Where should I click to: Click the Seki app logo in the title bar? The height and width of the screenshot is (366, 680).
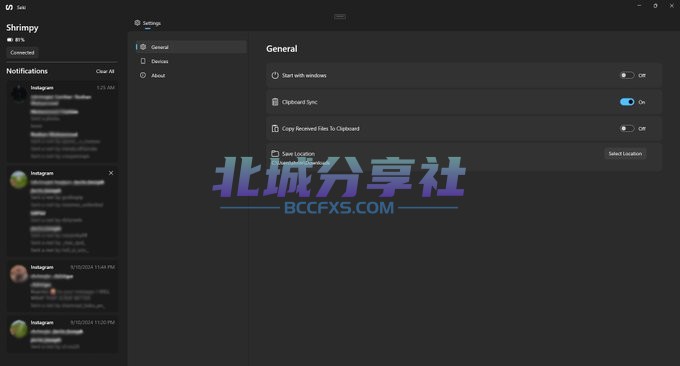point(9,7)
